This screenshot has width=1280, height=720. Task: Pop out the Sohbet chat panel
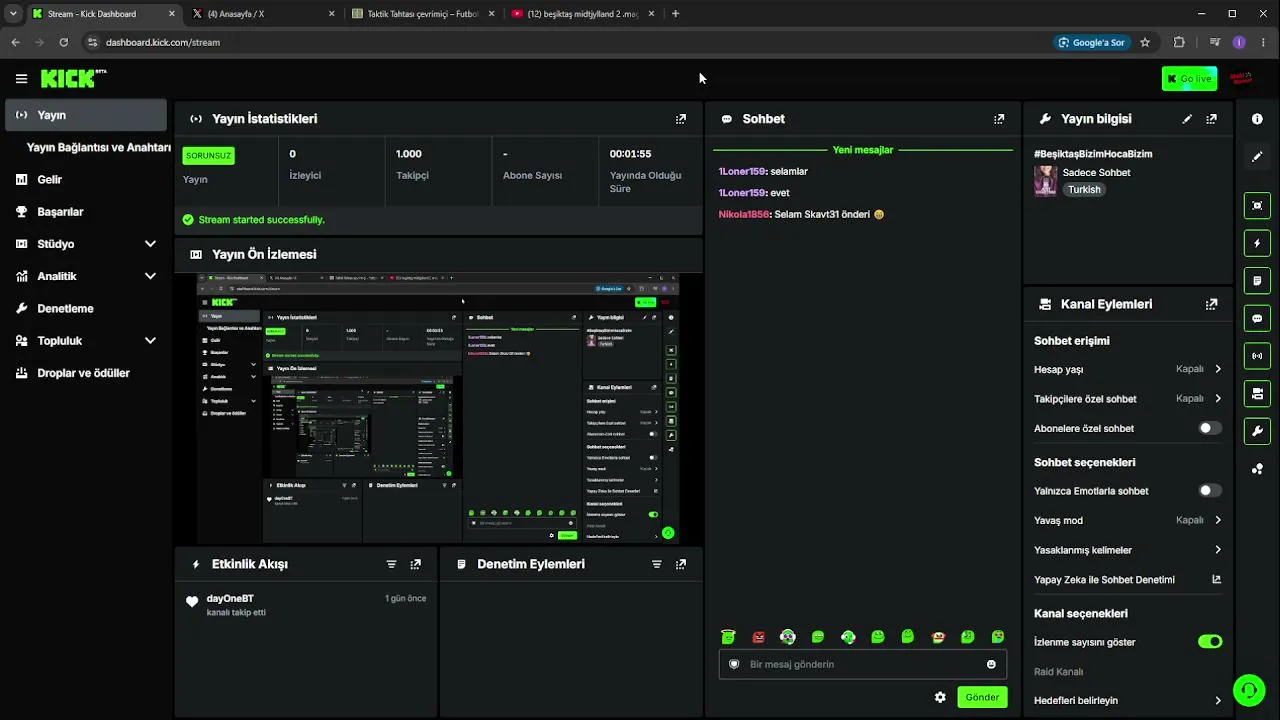[999, 119]
